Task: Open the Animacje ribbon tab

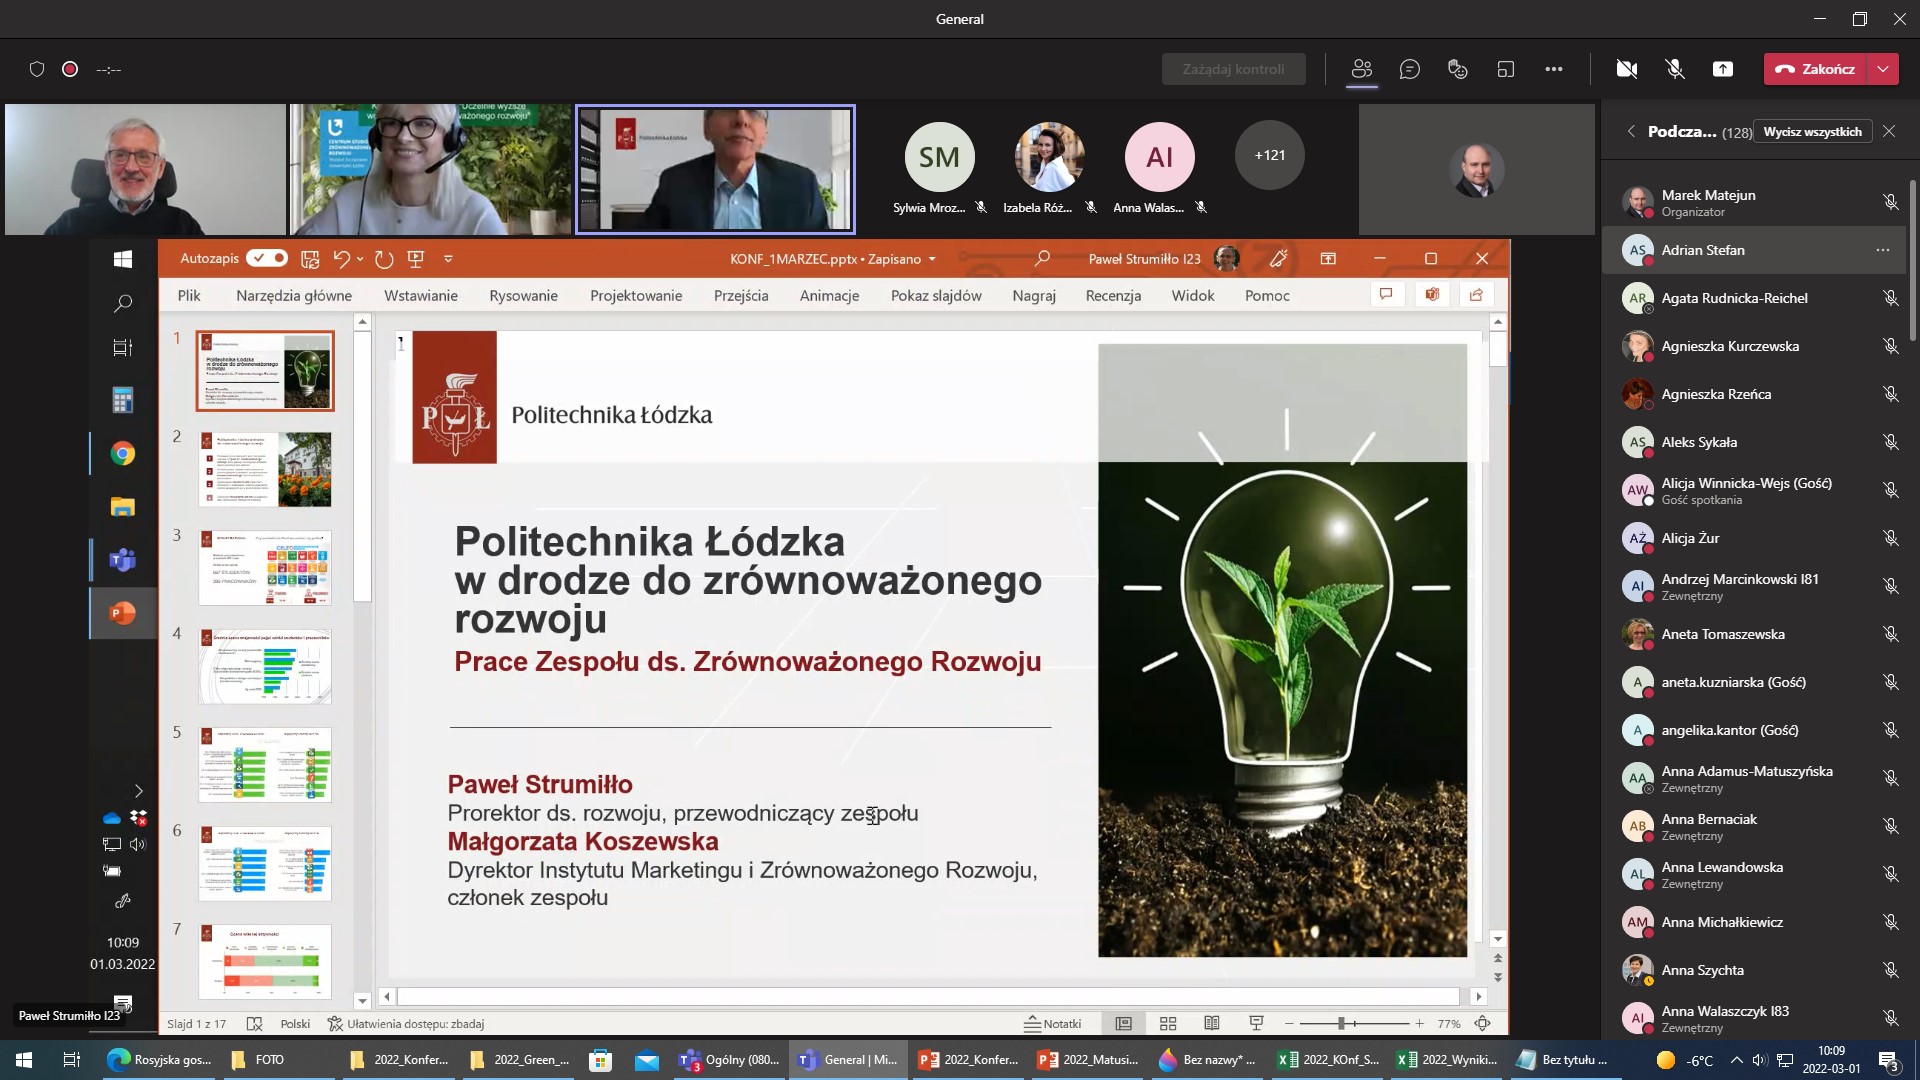Action: coord(830,295)
